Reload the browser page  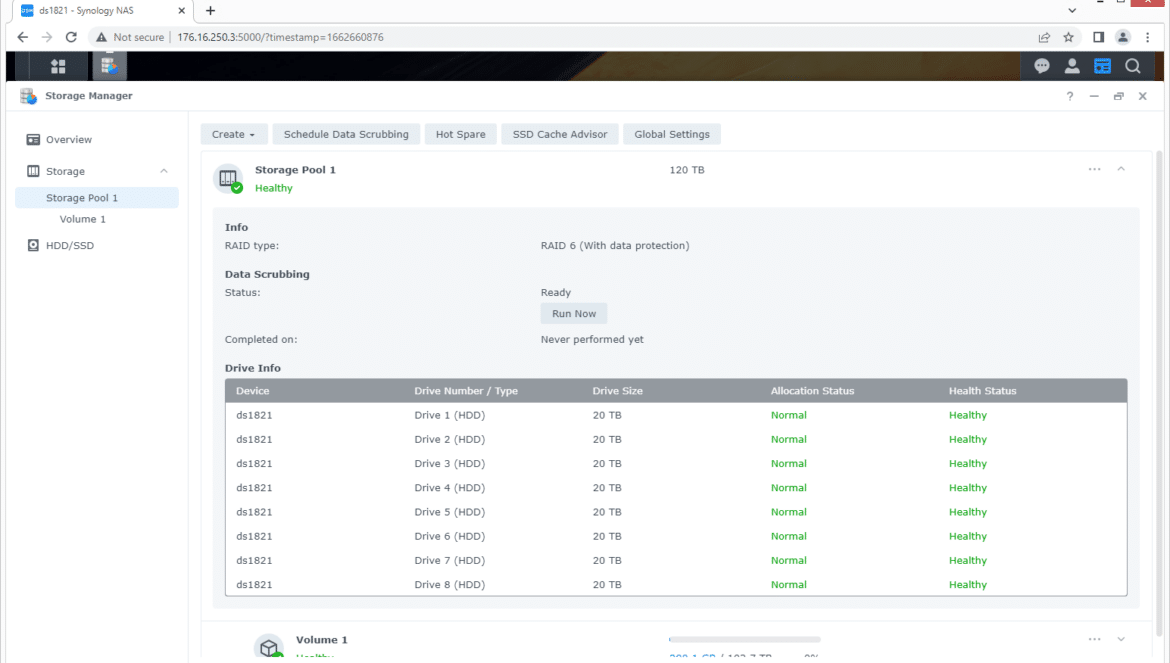pos(71,37)
